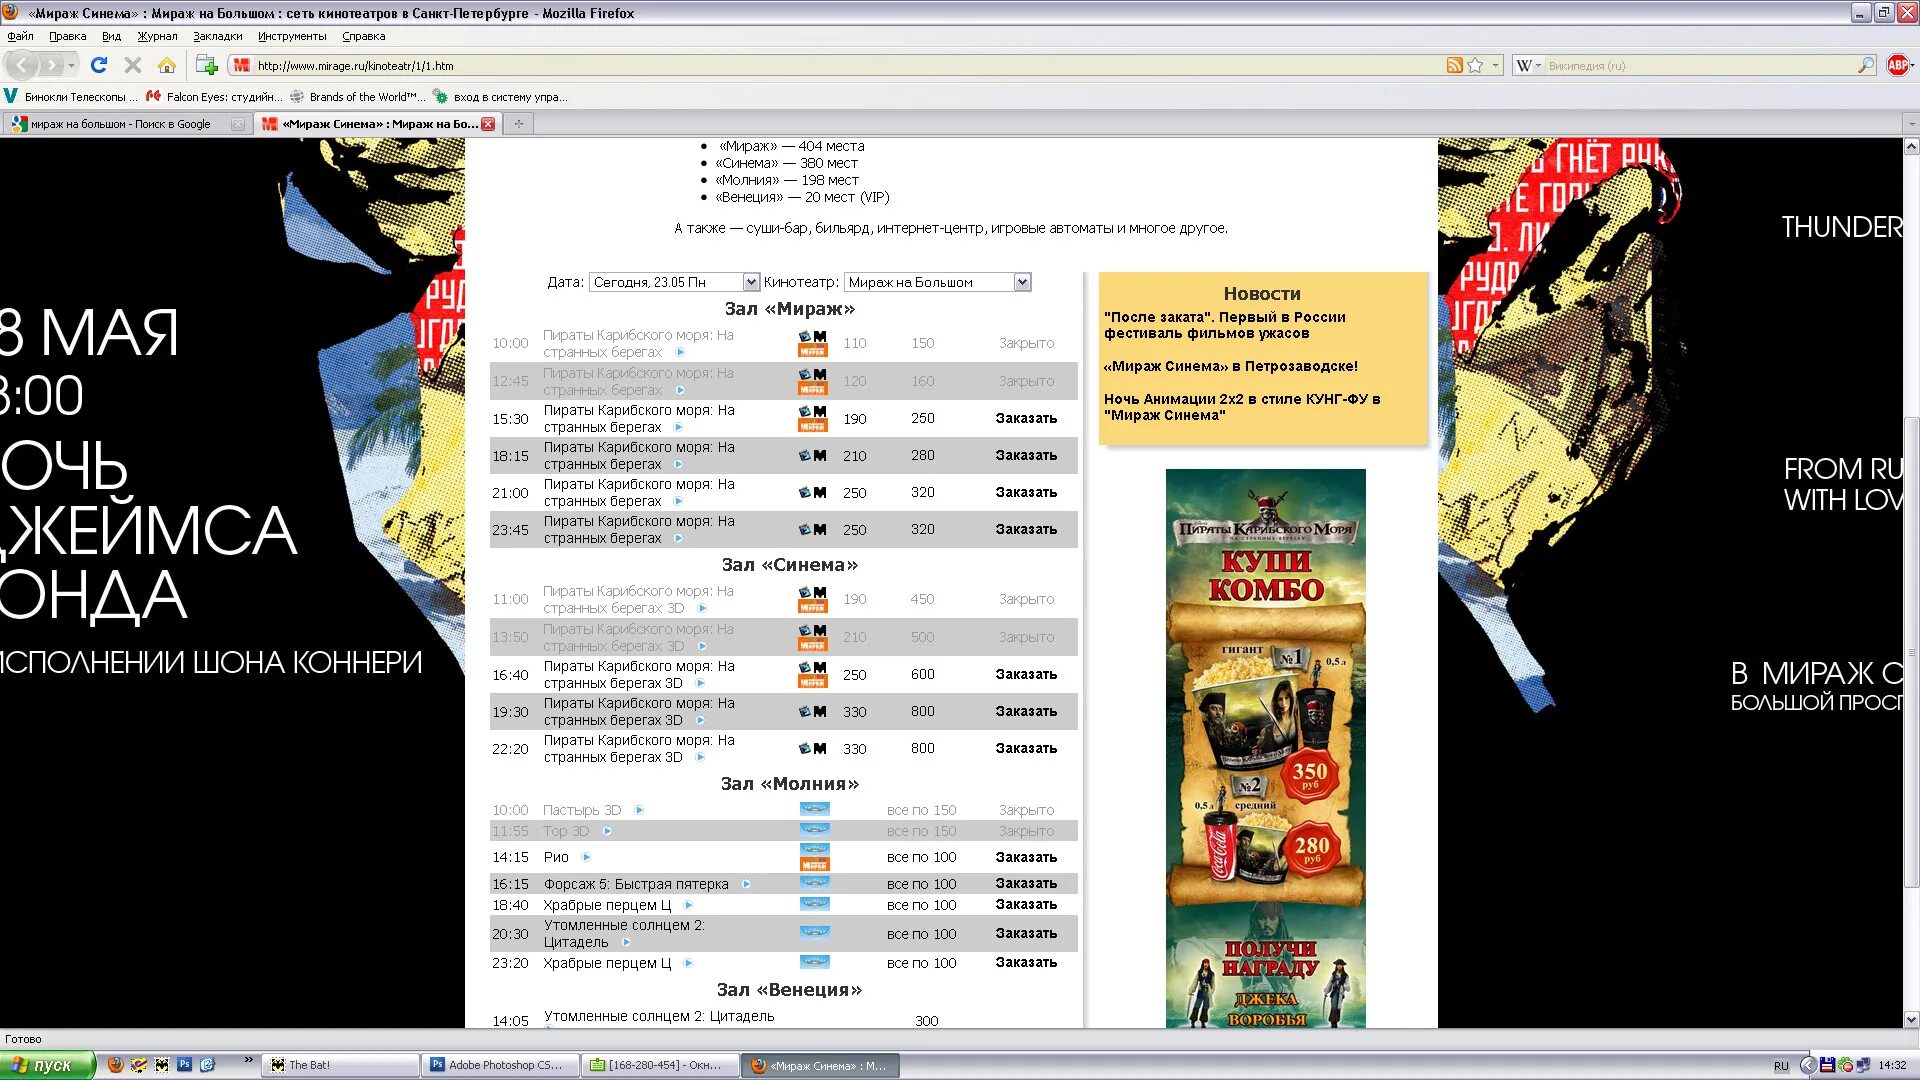Click the page vertical scrollbar thumb
Viewport: 1920px width, 1080px height.
tap(1911, 650)
